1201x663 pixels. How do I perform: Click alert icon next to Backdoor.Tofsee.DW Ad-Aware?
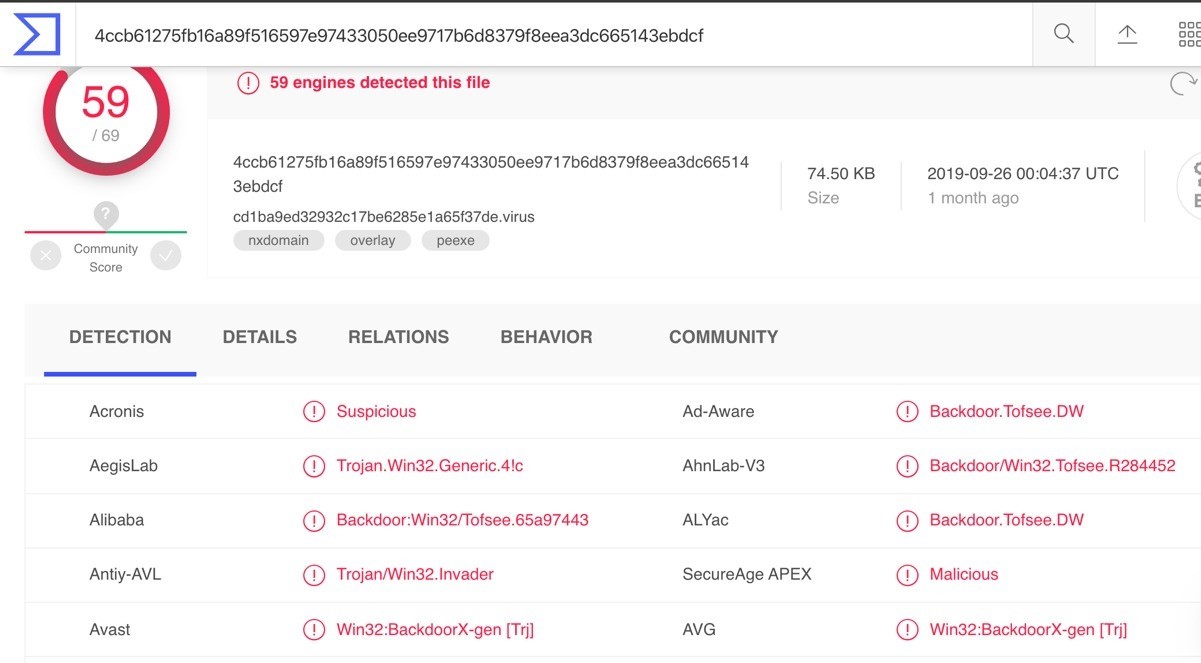(x=907, y=411)
